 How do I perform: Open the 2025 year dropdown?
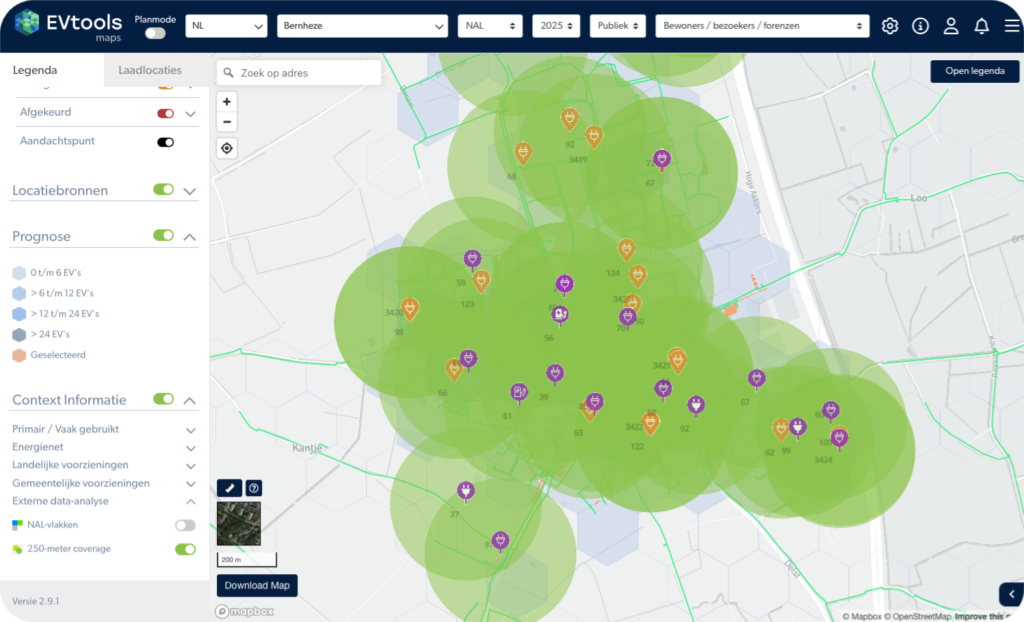pyautogui.click(x=556, y=26)
